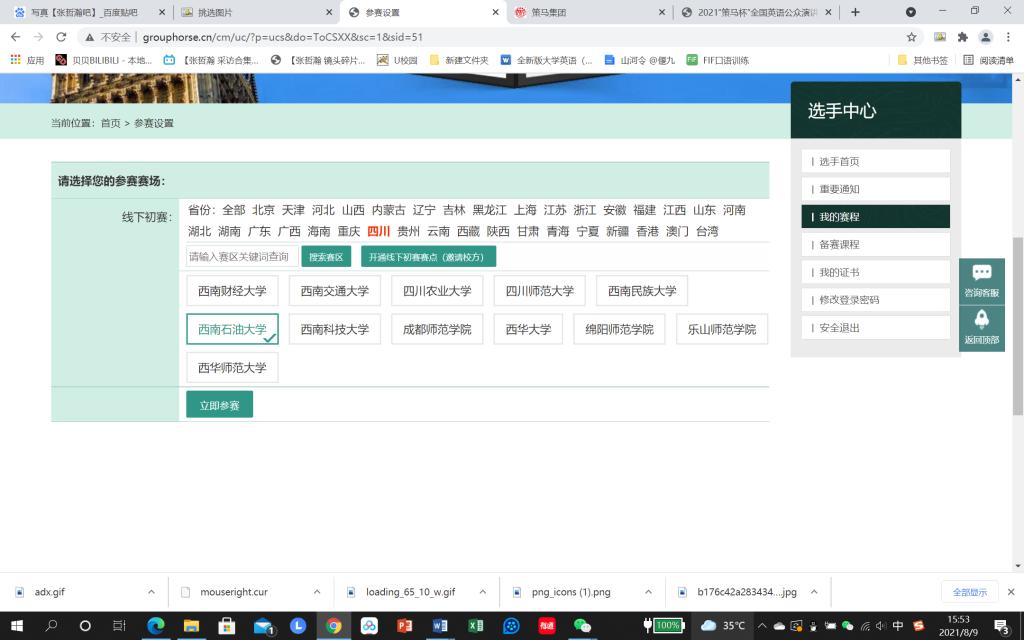Open WeChat from the taskbar
The image size is (1024, 640).
click(582, 626)
